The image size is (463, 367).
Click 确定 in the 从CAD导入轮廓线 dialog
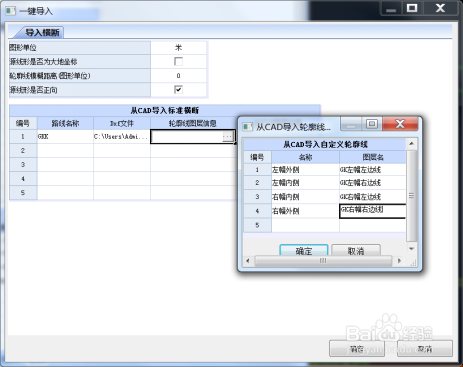pyautogui.click(x=304, y=250)
